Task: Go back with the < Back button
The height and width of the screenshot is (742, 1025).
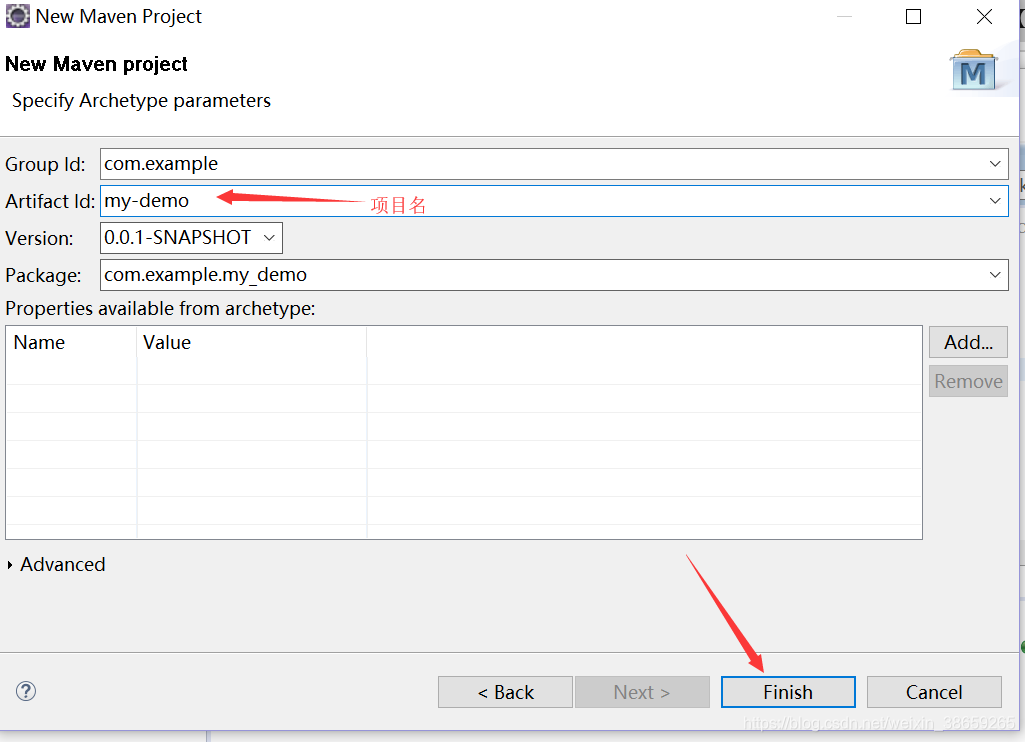Action: click(x=505, y=692)
